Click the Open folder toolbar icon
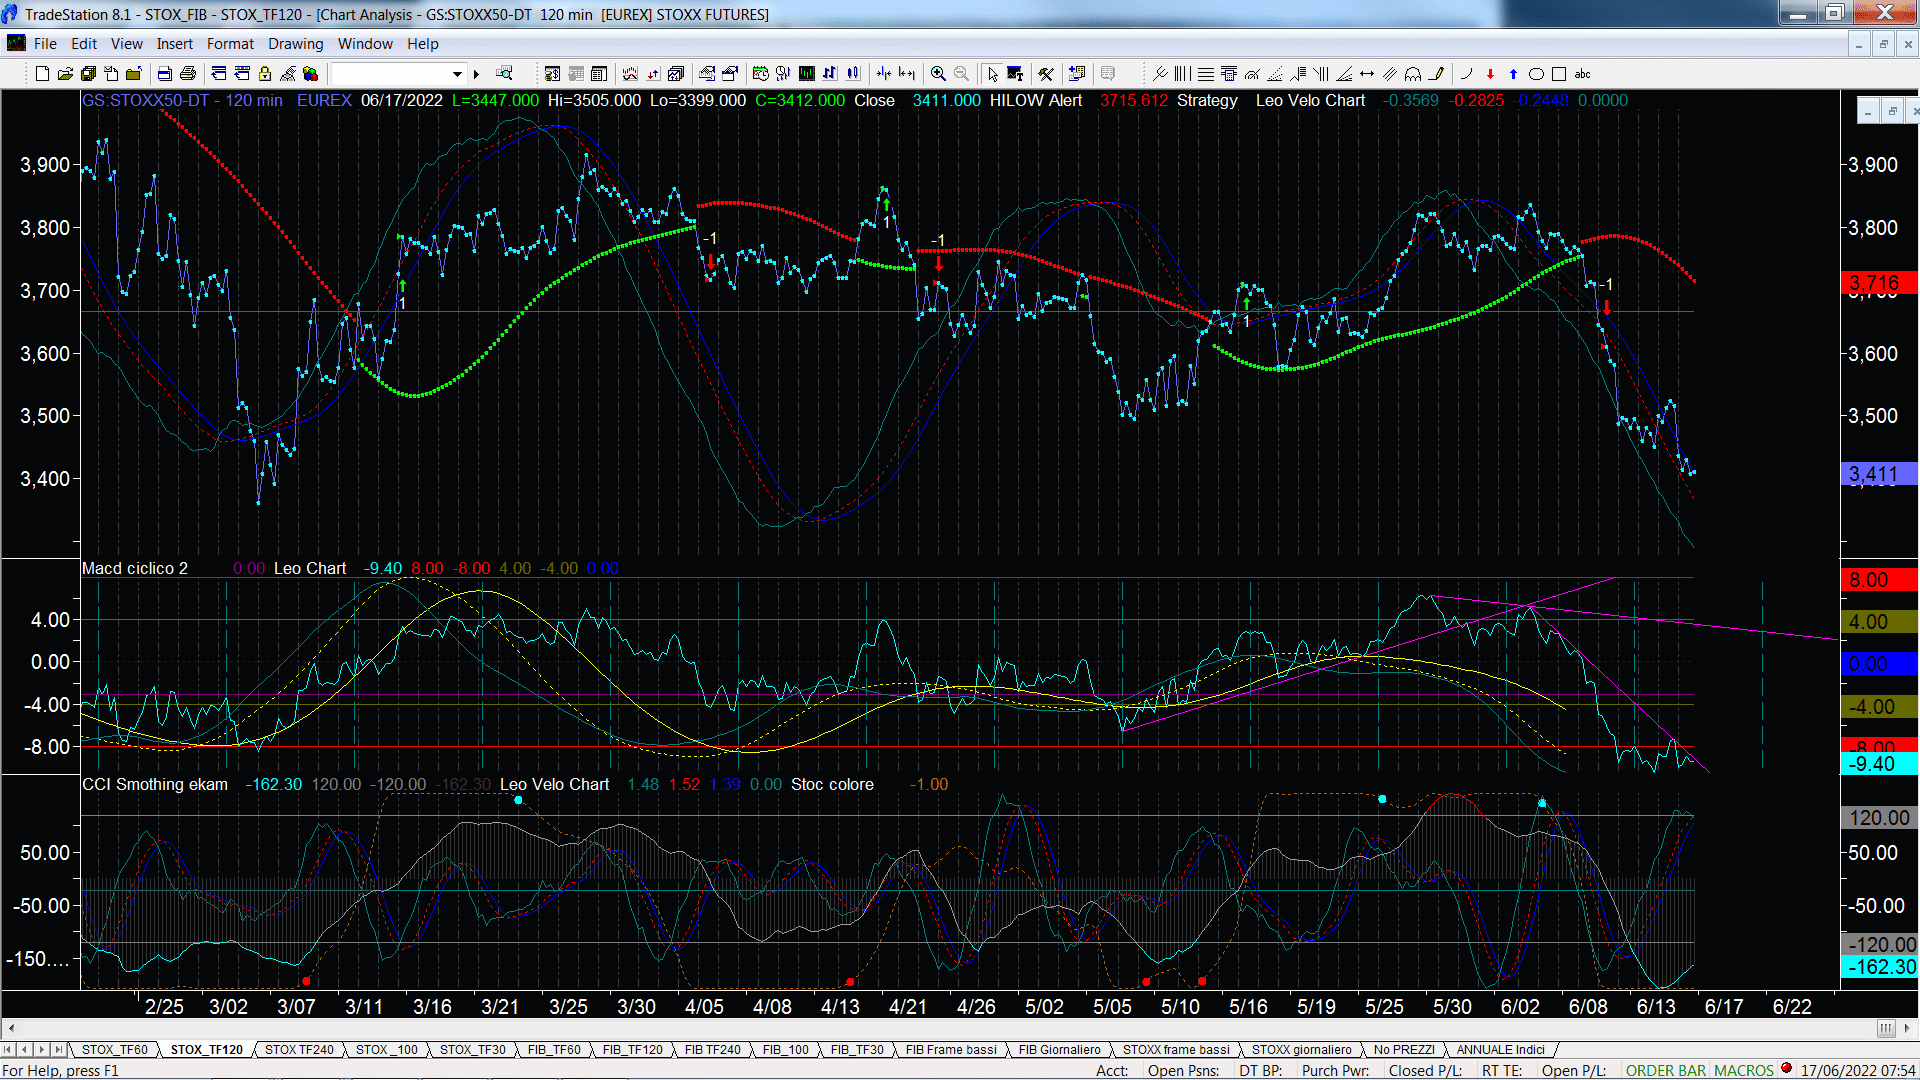 [x=65, y=74]
